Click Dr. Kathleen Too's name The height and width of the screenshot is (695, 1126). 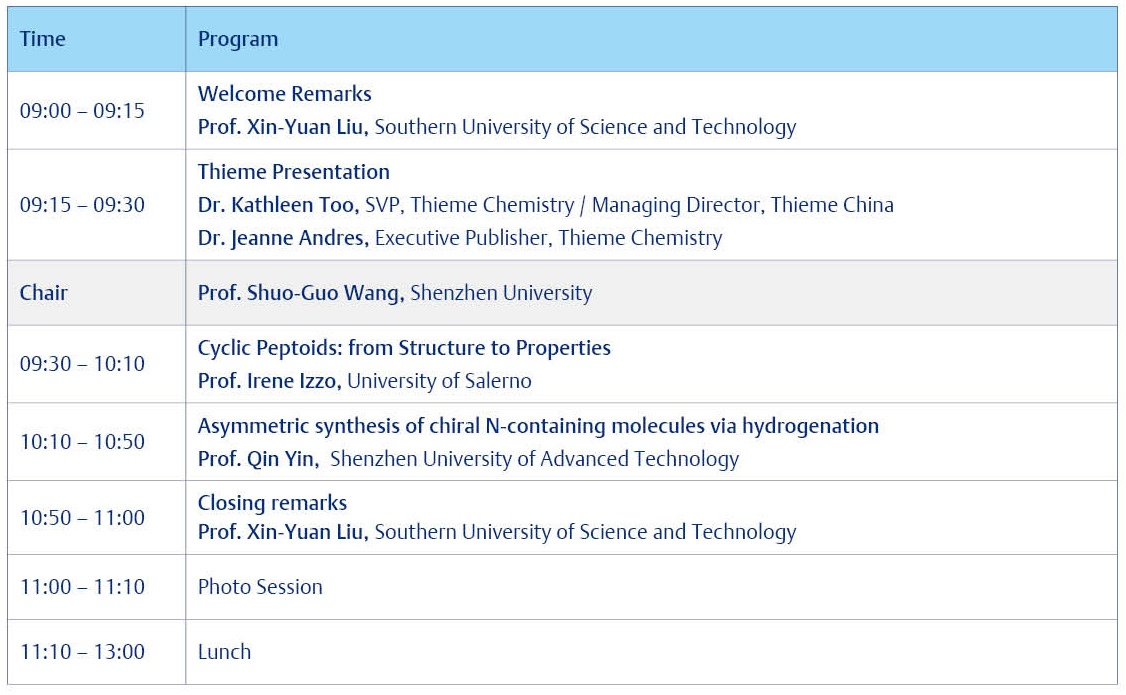click(x=278, y=205)
